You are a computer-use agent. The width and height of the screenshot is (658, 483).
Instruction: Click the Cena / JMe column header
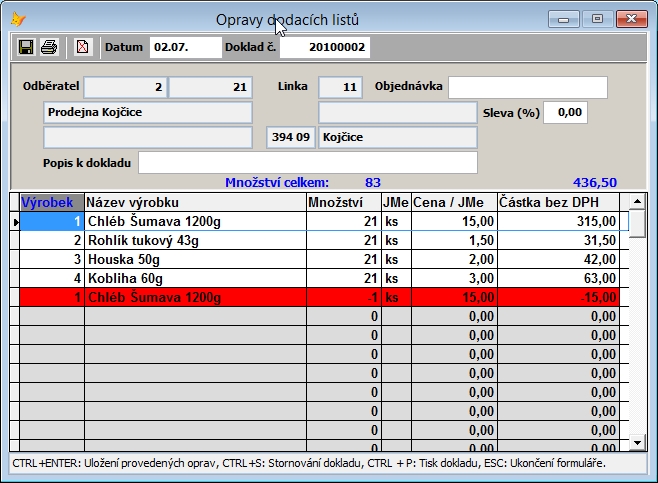[454, 202]
